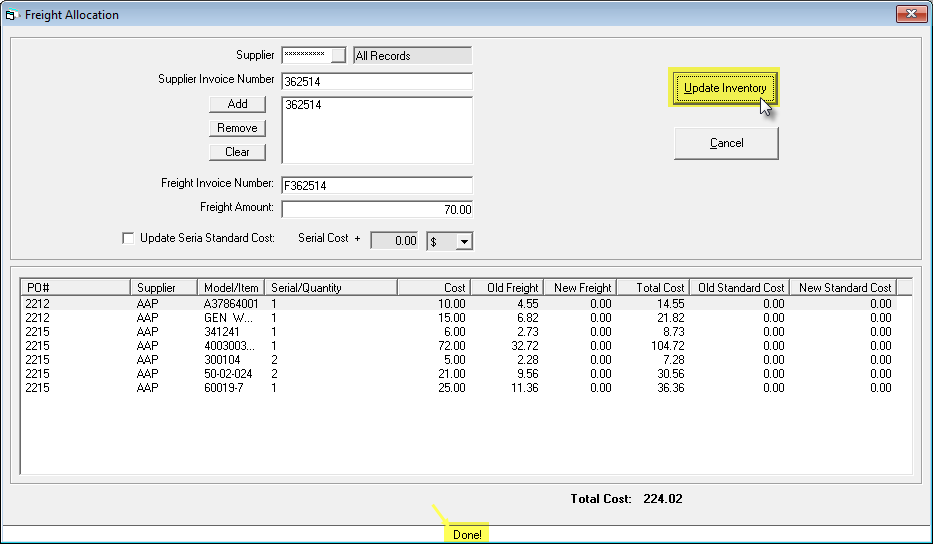Screen dimensions: 933x544
Task: Select the row with model A37864001
Action: [x=458, y=304]
